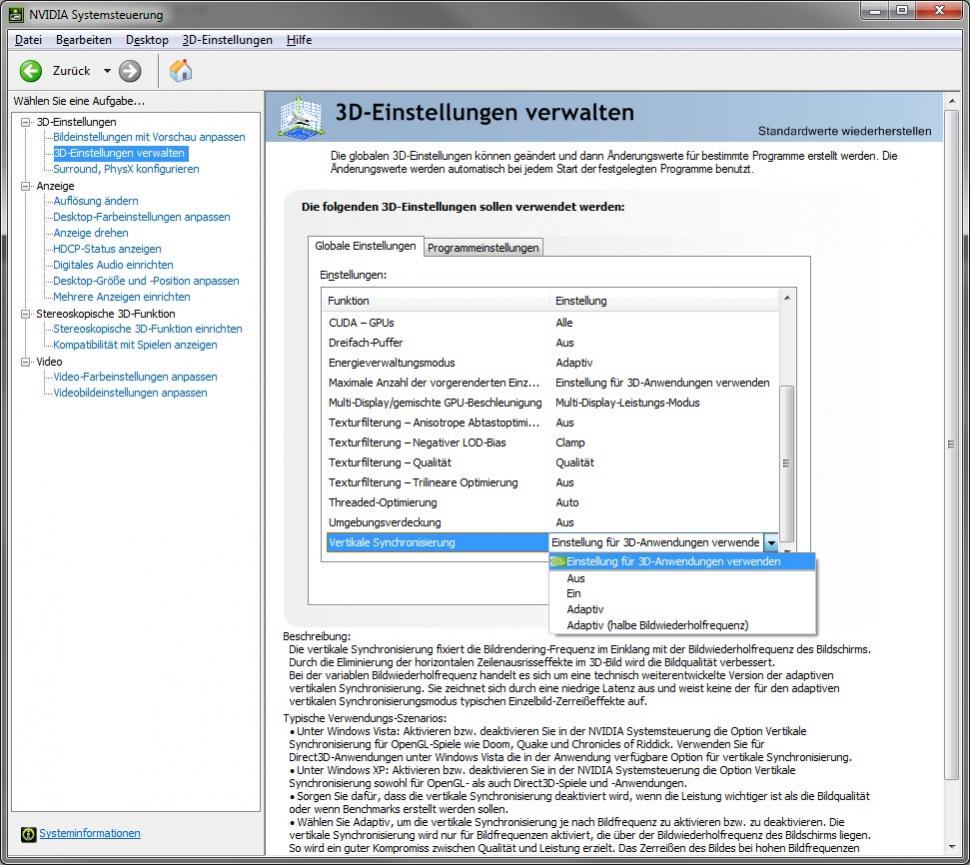Select Texturfilterung – Anisotrope Abtastoptimierung row
The image size is (970, 865).
point(552,423)
